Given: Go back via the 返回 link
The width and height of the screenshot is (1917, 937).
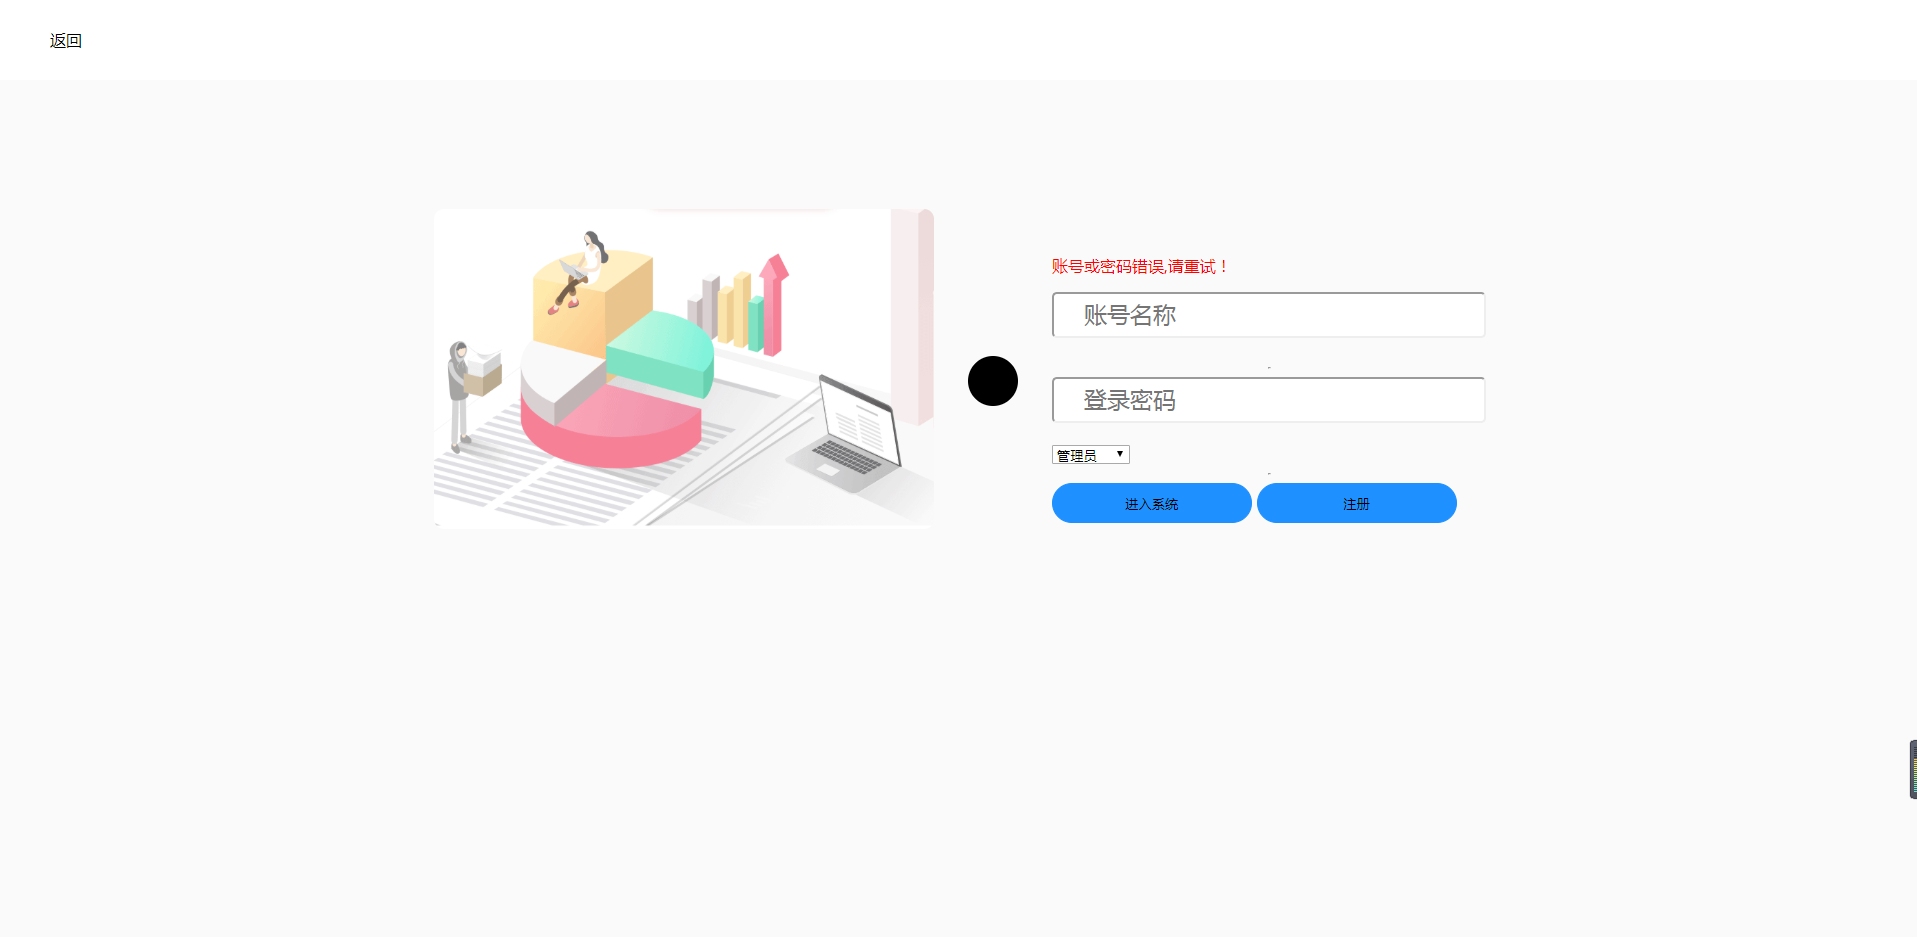Looking at the screenshot, I should point(66,41).
